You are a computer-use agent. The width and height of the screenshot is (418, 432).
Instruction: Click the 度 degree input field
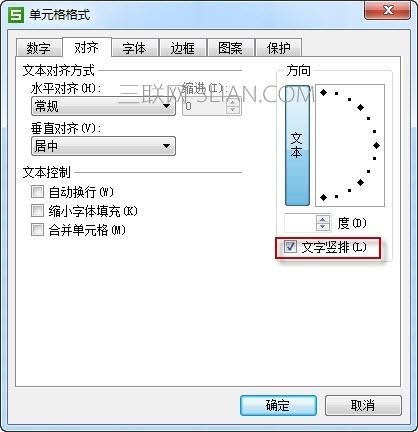point(300,223)
